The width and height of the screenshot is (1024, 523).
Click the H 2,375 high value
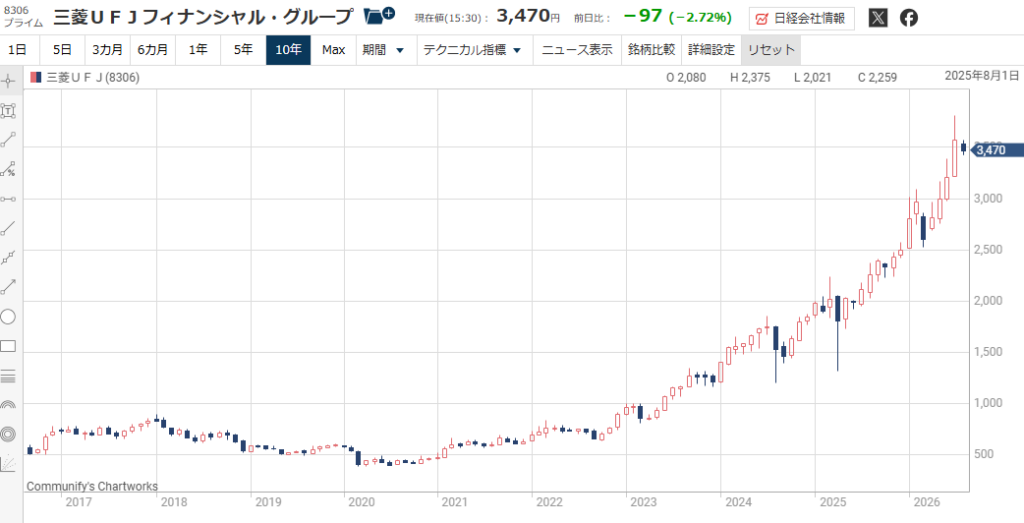750,78
